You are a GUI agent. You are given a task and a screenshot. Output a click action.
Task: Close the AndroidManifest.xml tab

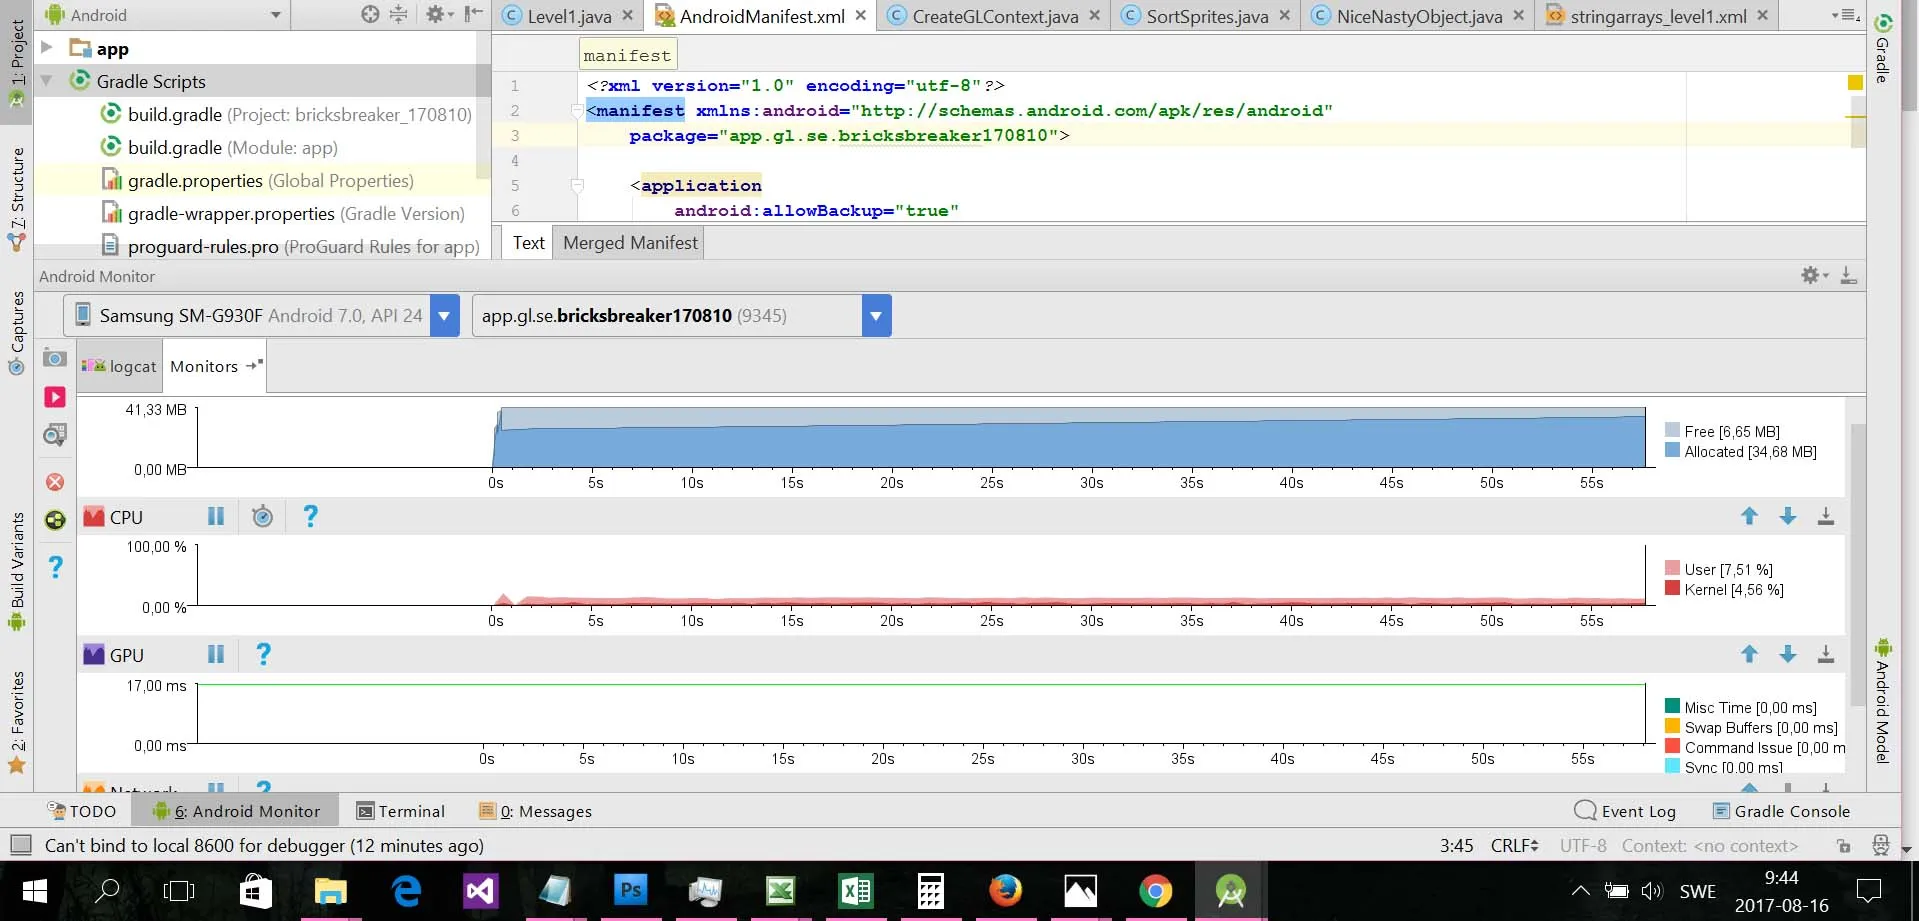coord(860,15)
